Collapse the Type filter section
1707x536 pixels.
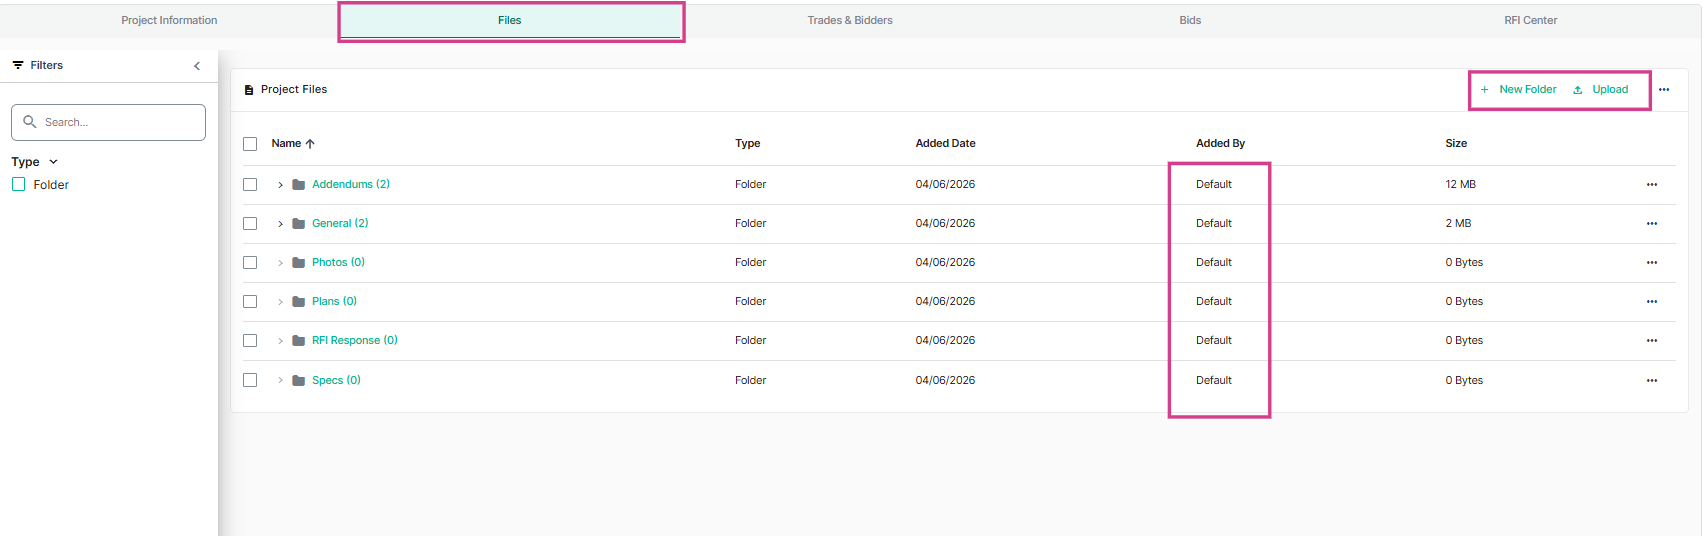[54, 162]
